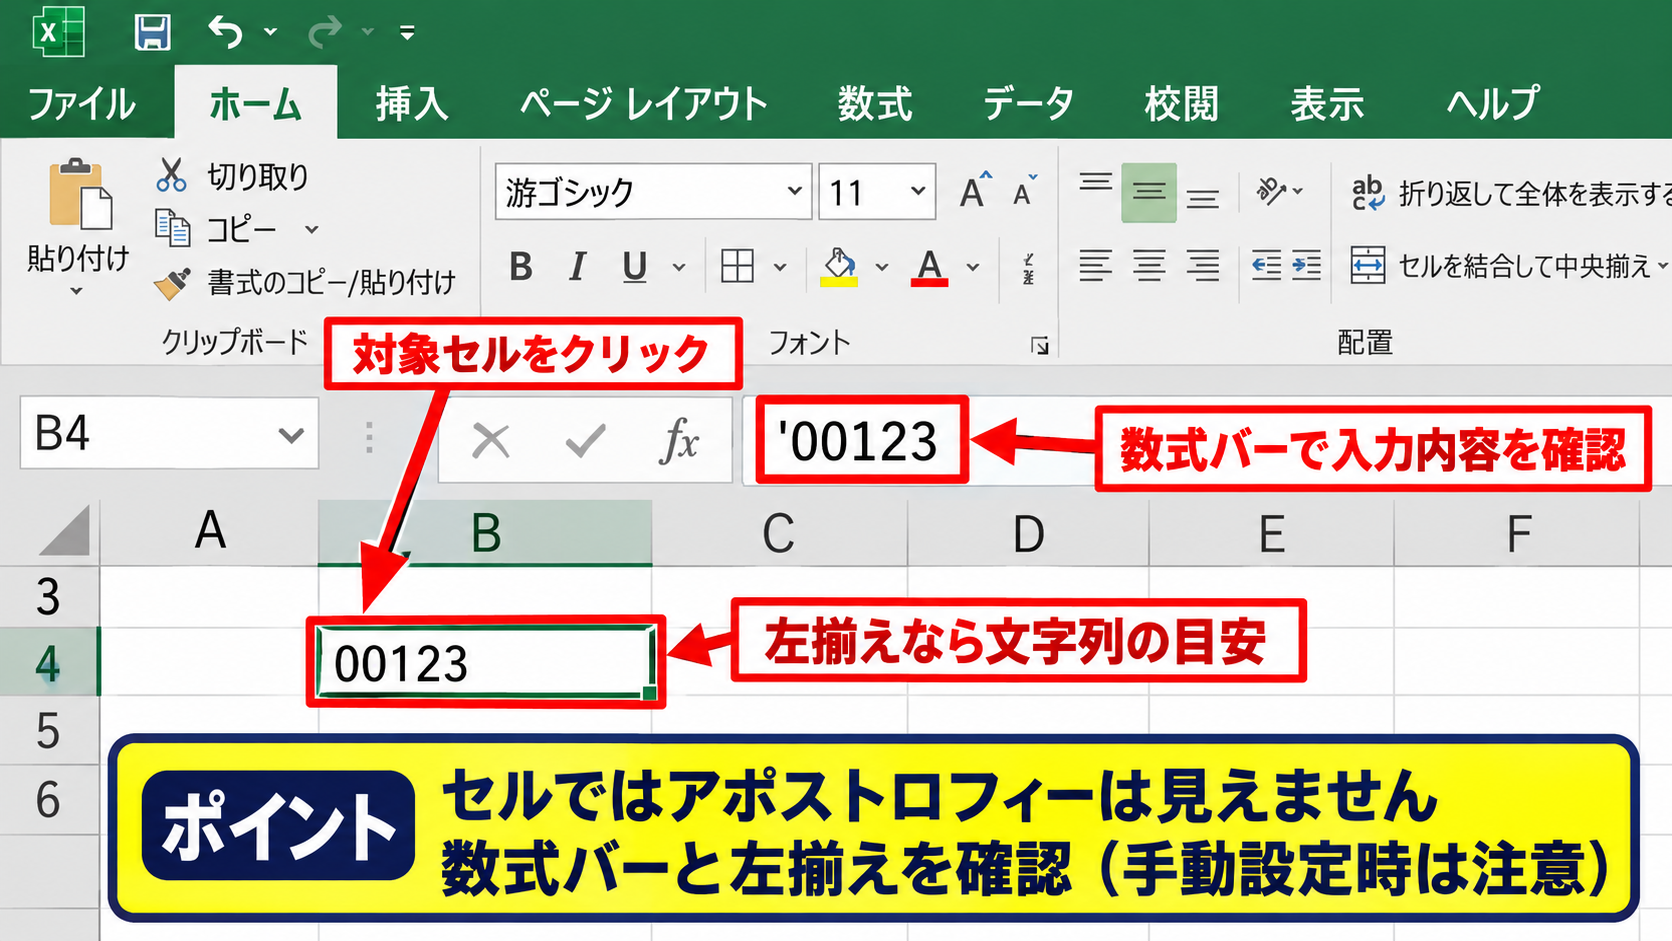
Task: Click the top align icon
Action: [1096, 184]
